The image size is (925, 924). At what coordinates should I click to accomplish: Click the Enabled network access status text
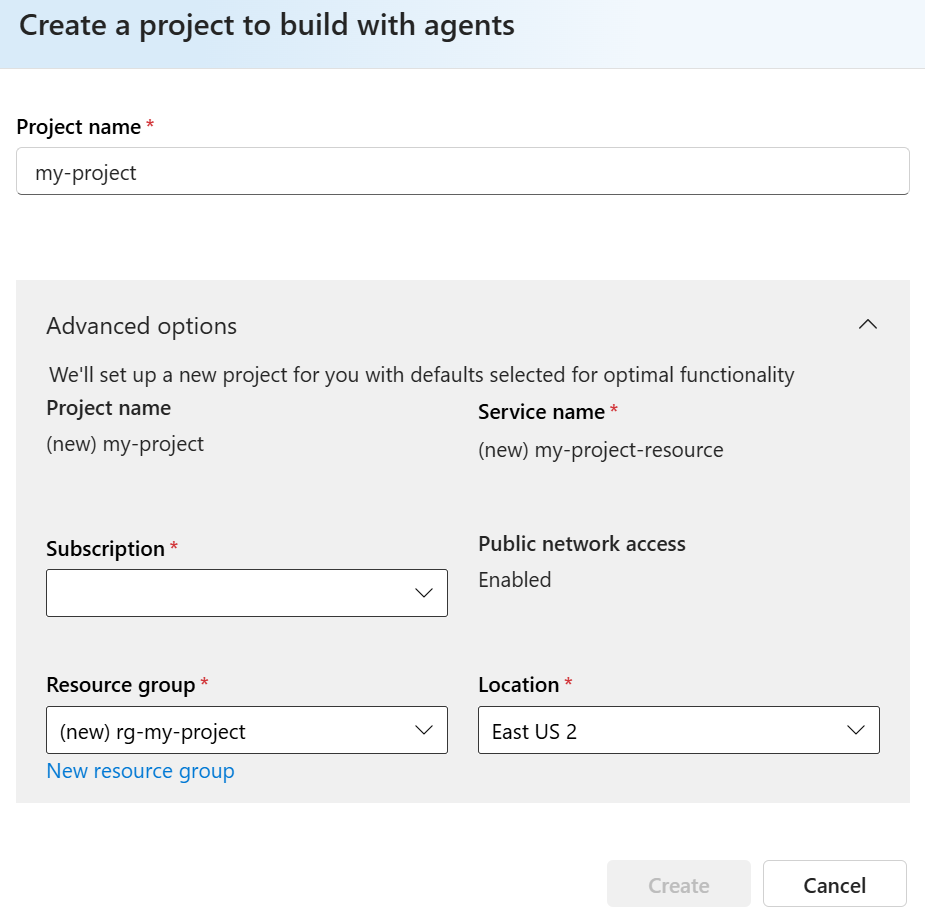(x=514, y=580)
